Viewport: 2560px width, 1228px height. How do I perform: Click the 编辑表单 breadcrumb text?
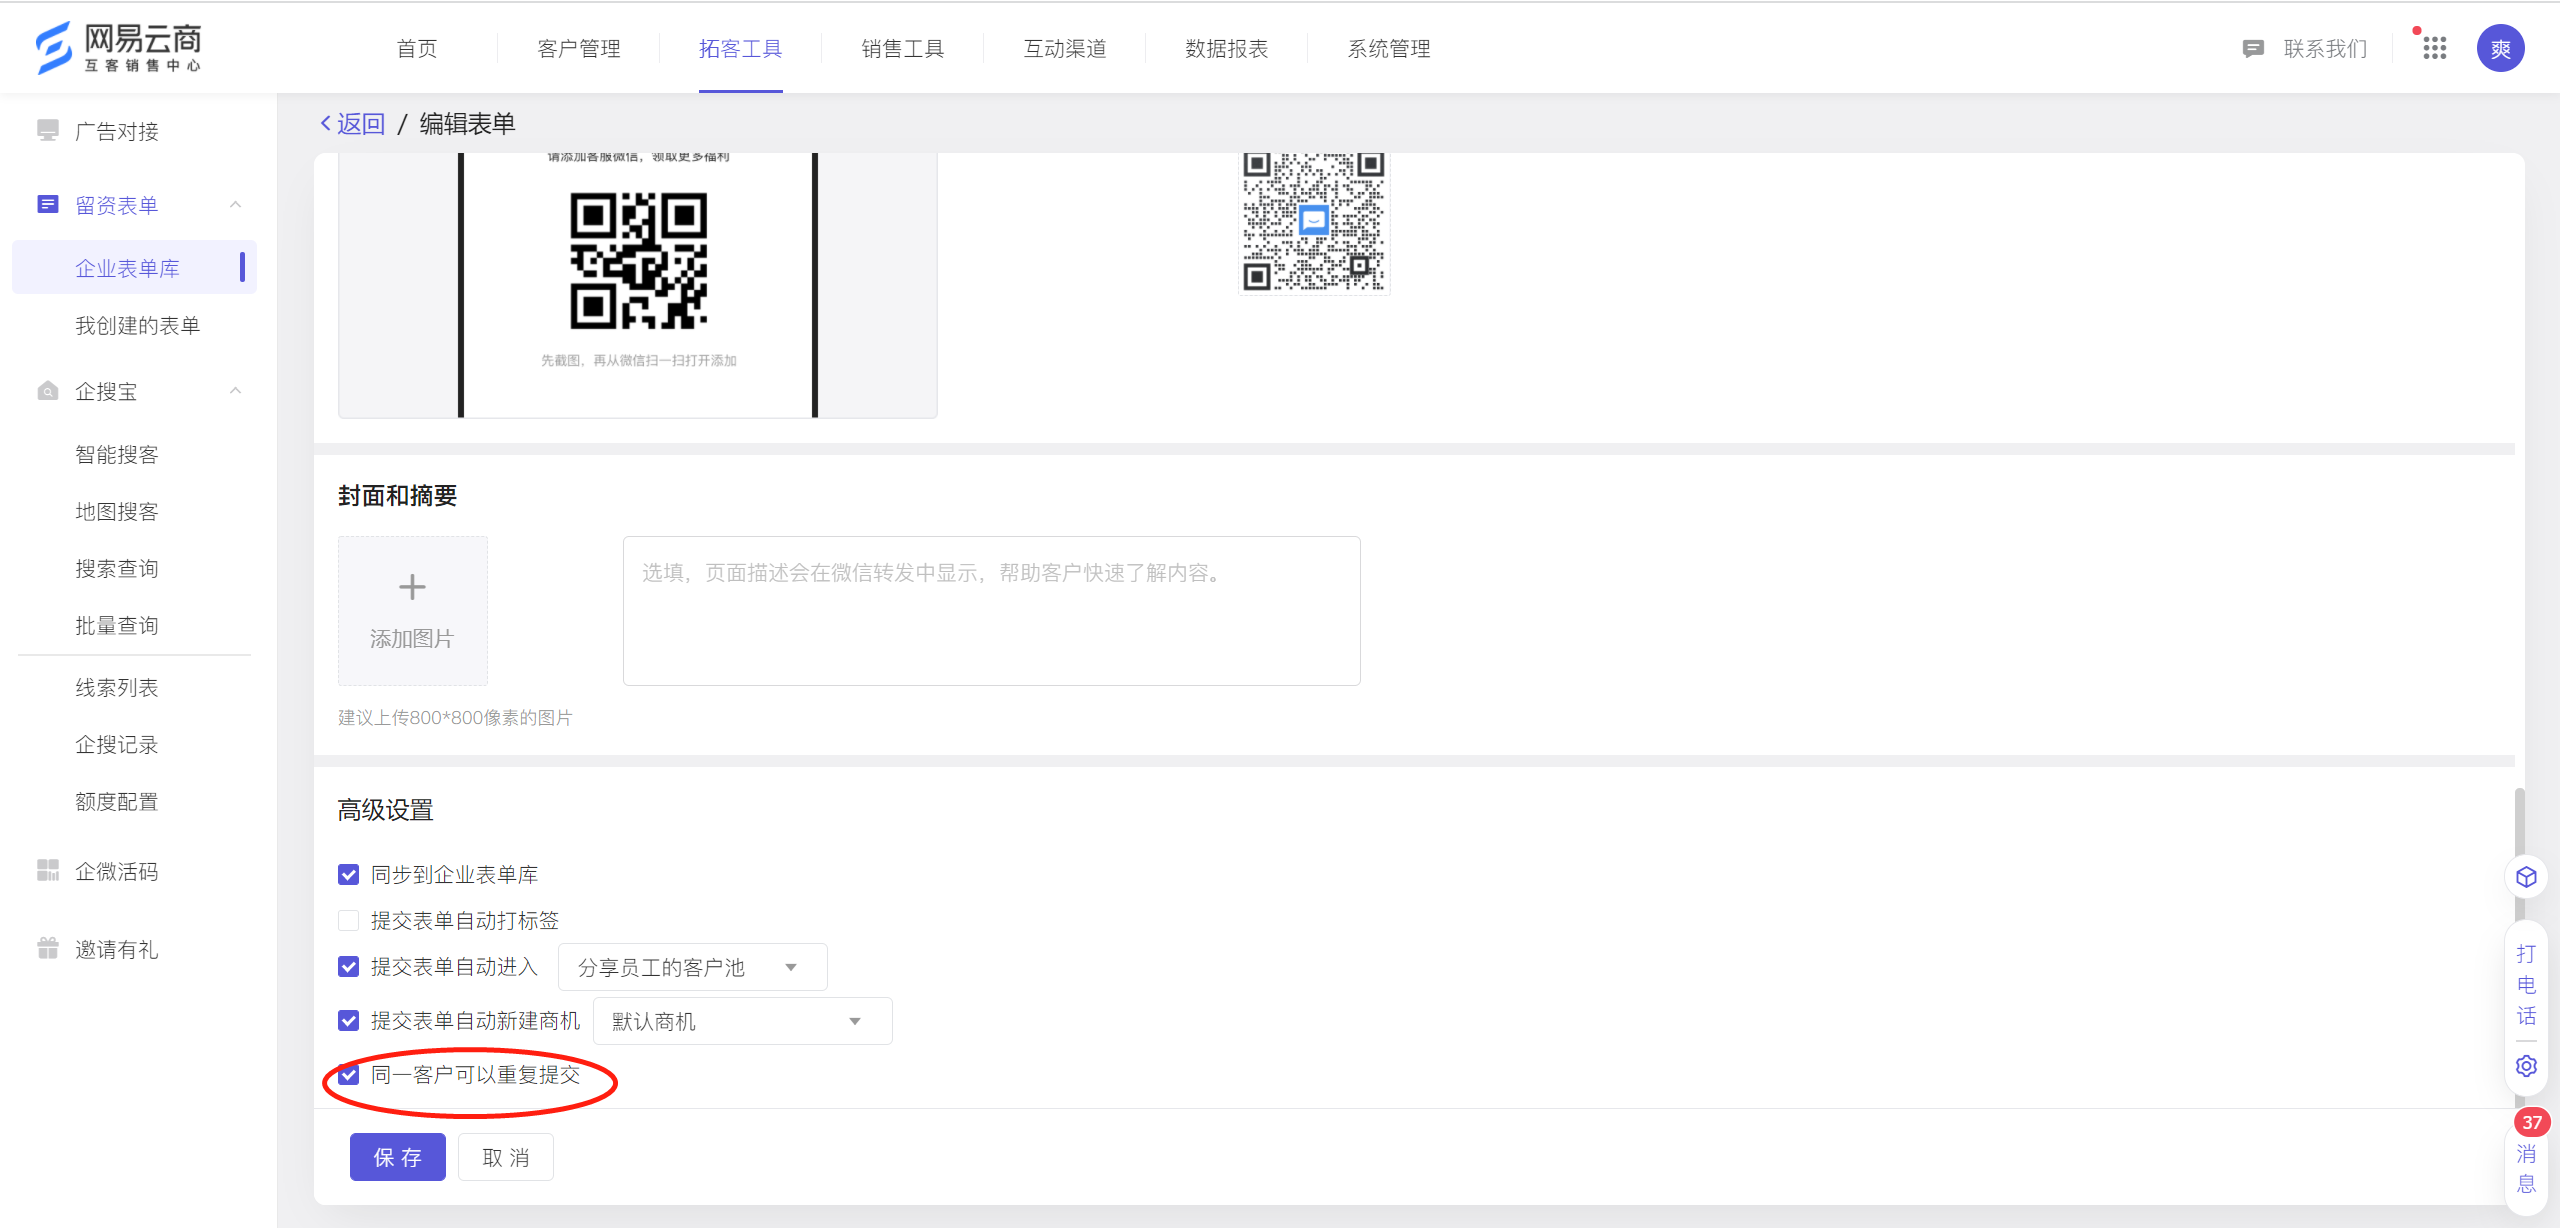[x=467, y=123]
